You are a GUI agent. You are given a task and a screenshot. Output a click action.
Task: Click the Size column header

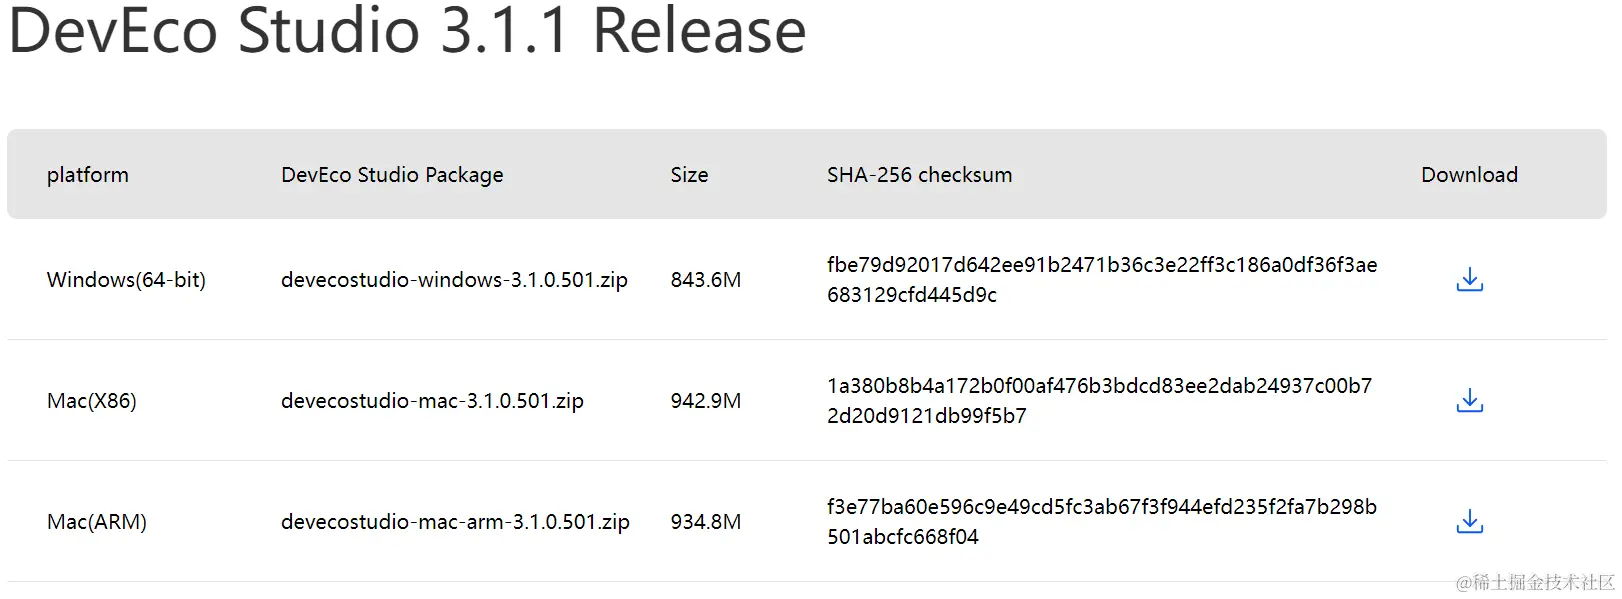[689, 175]
